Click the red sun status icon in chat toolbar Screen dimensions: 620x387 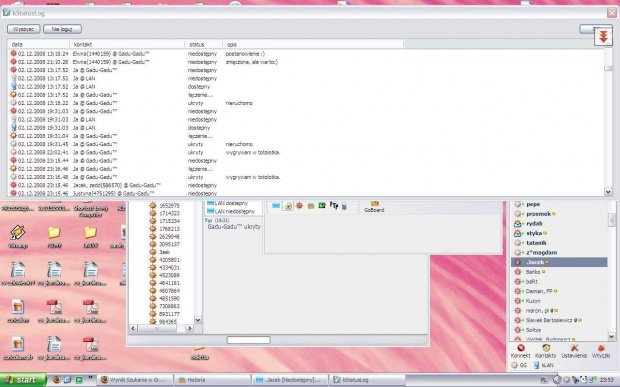point(299,206)
